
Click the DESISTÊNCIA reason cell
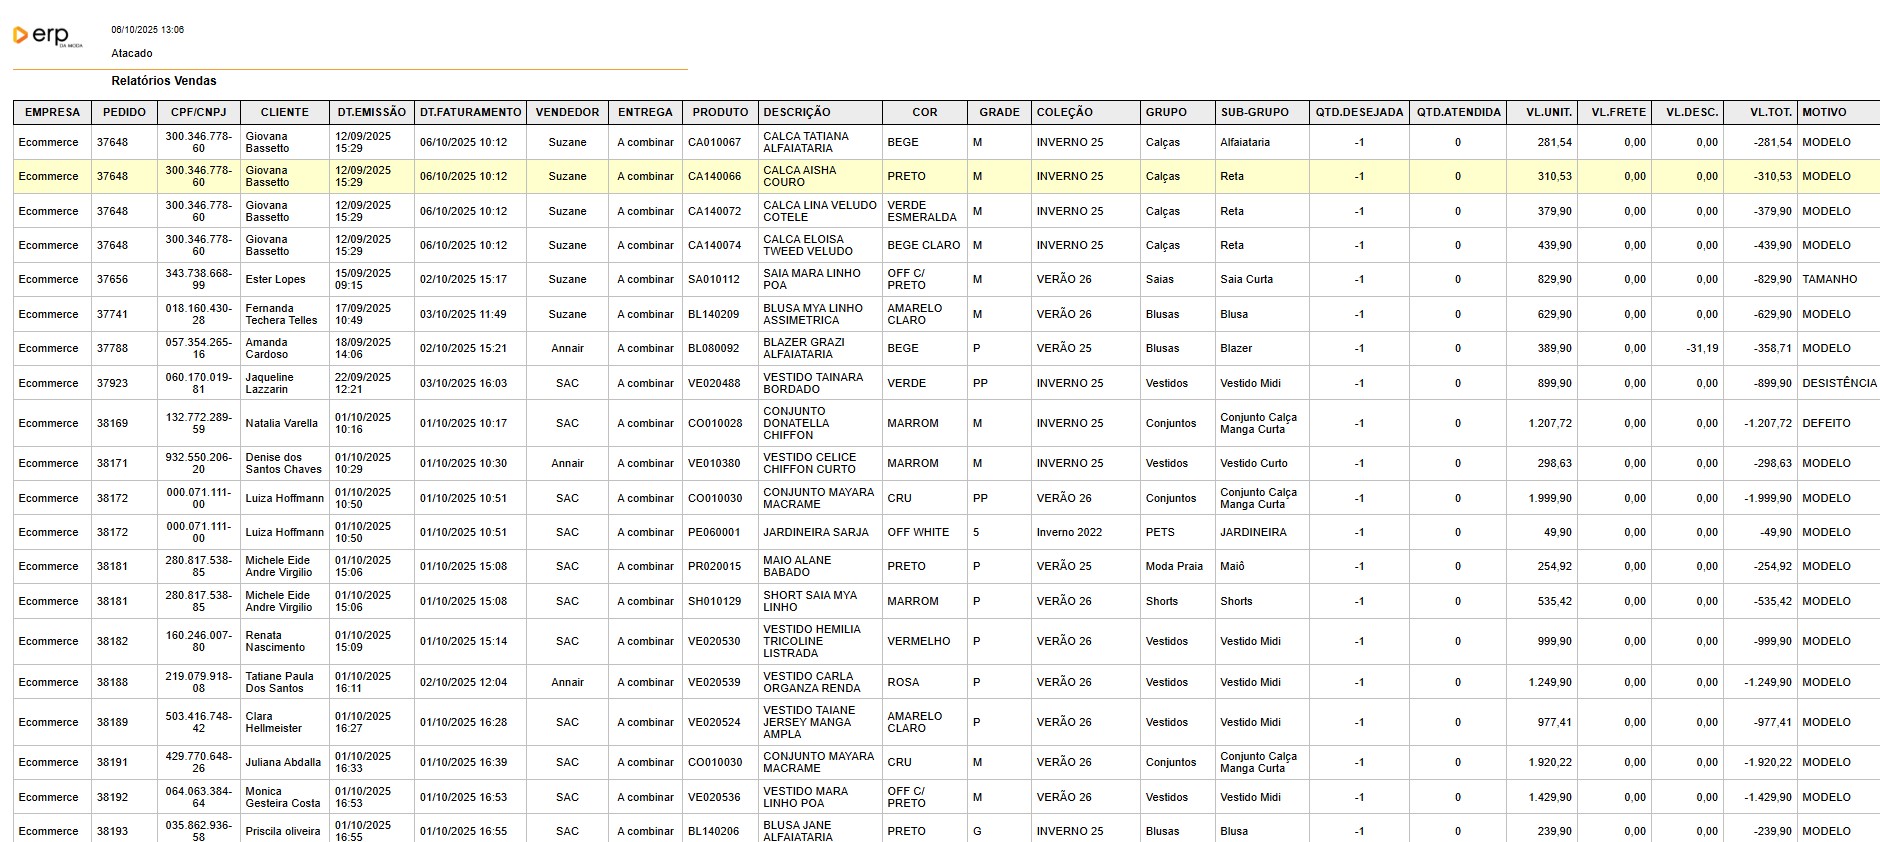[x=1839, y=384]
